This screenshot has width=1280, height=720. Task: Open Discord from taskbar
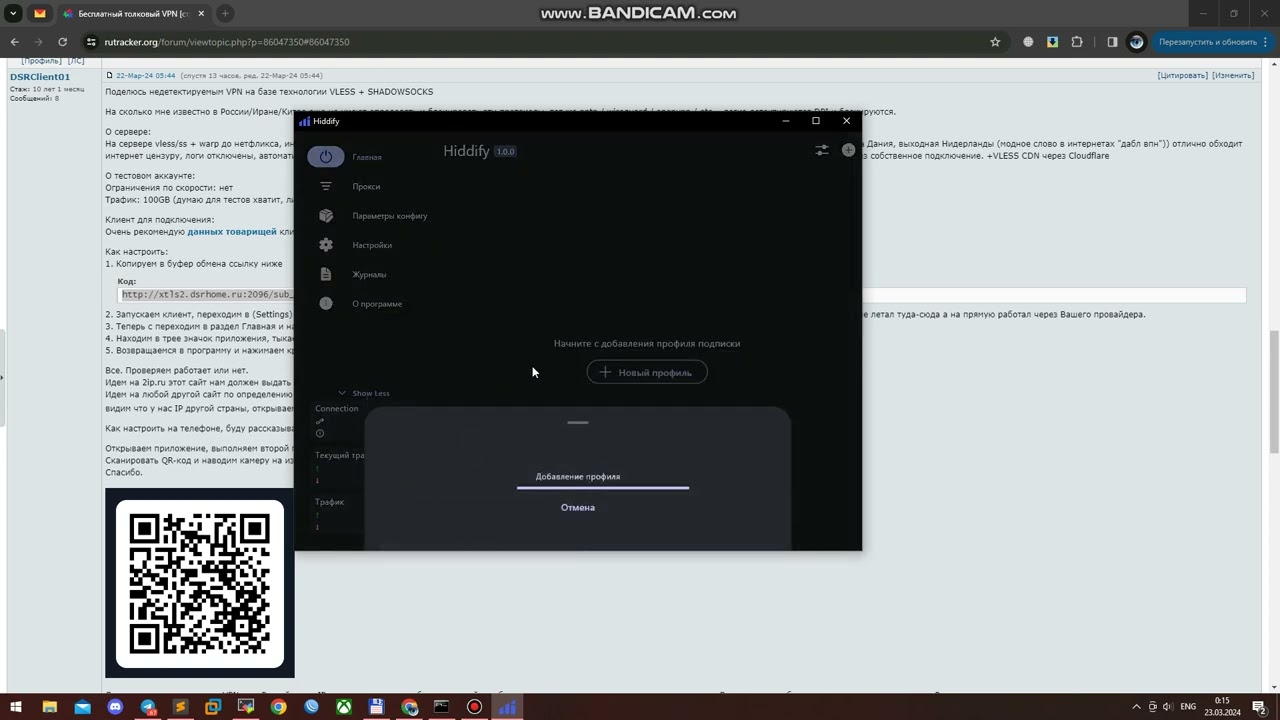point(115,707)
